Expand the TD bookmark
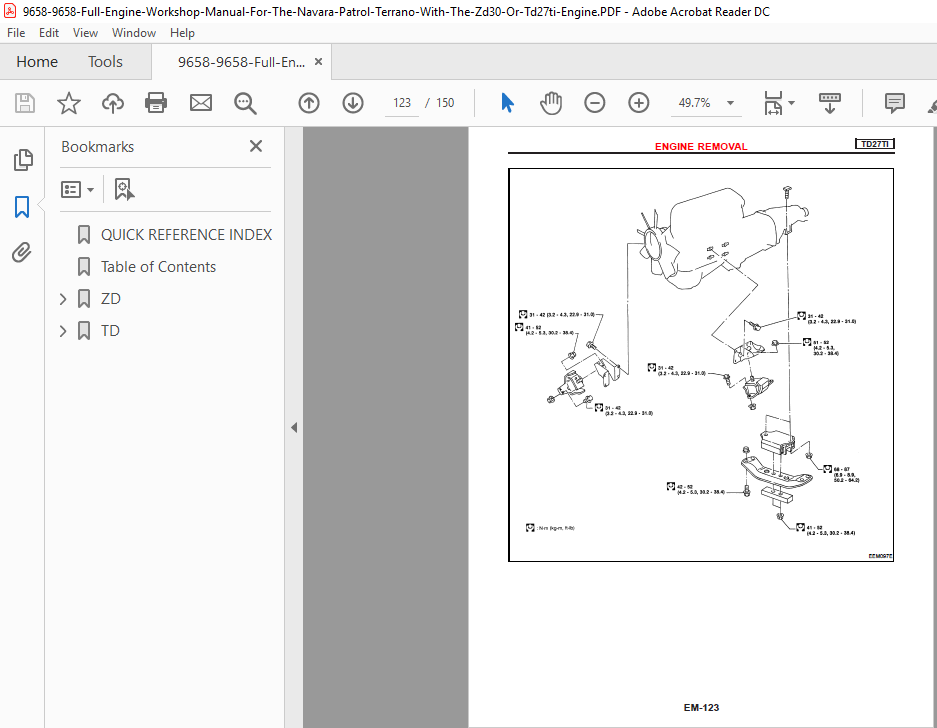 point(63,331)
